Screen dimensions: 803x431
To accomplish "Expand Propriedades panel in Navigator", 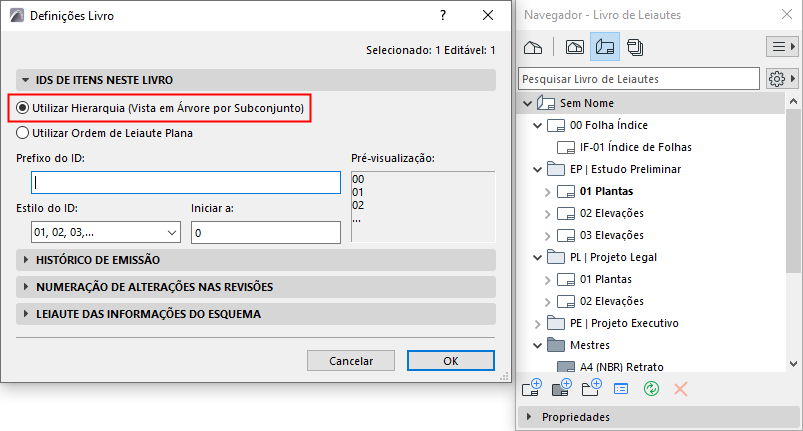I will point(529,417).
